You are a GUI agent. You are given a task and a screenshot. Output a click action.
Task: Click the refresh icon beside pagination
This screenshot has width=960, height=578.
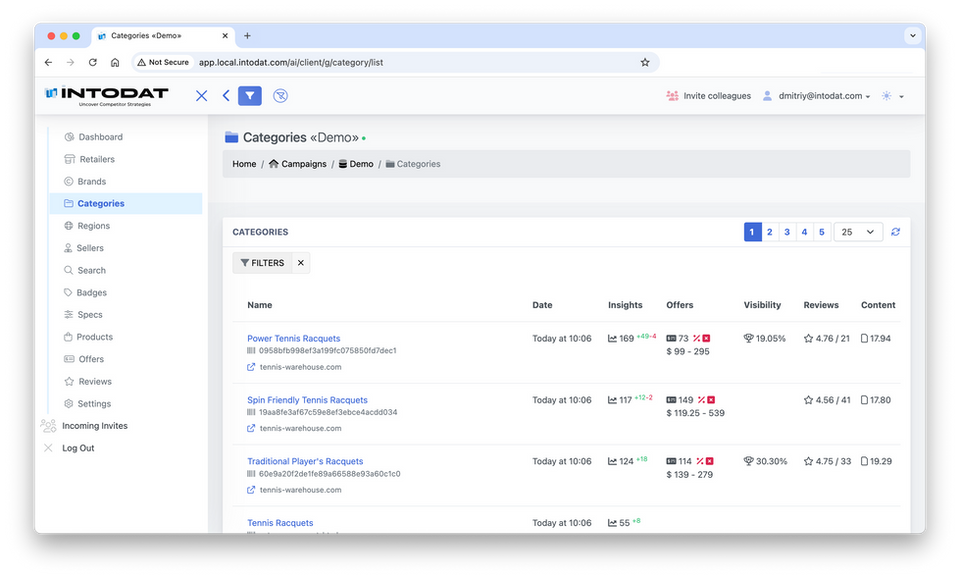(896, 232)
